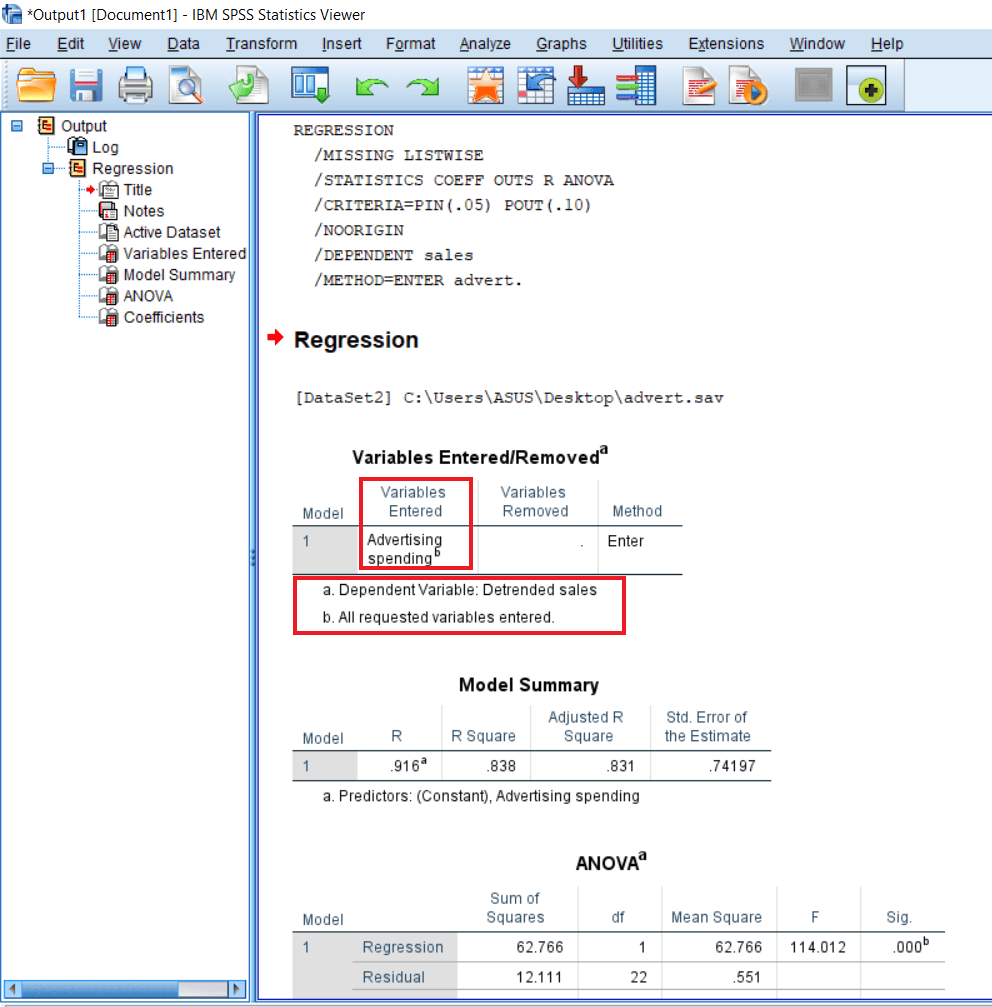
Task: Click R Square value .838
Action: [x=501, y=766]
